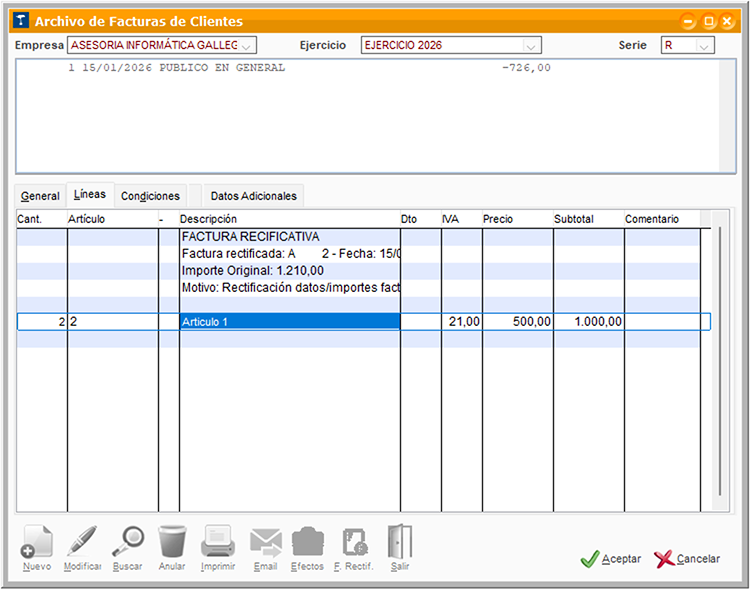Open the Ejercicio dropdown arrow
Screen dimensions: 750x590
(530, 45)
